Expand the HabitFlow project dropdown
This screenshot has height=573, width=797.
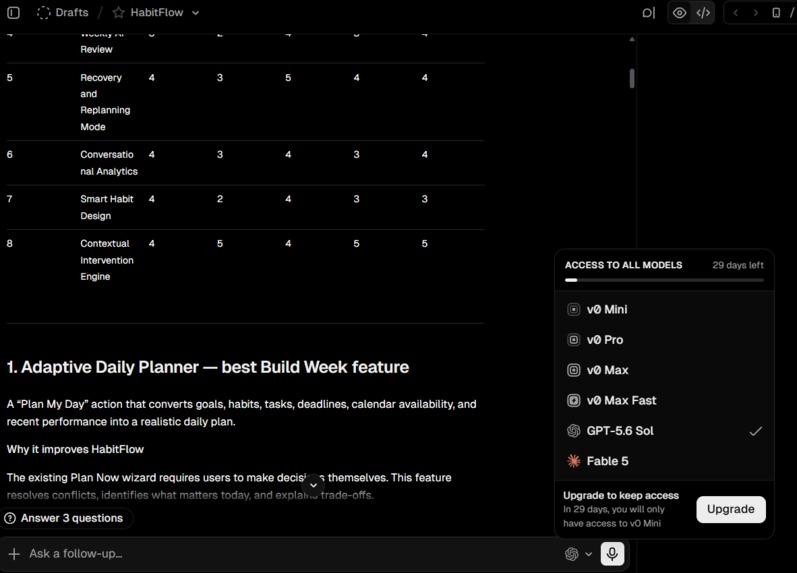click(x=196, y=13)
